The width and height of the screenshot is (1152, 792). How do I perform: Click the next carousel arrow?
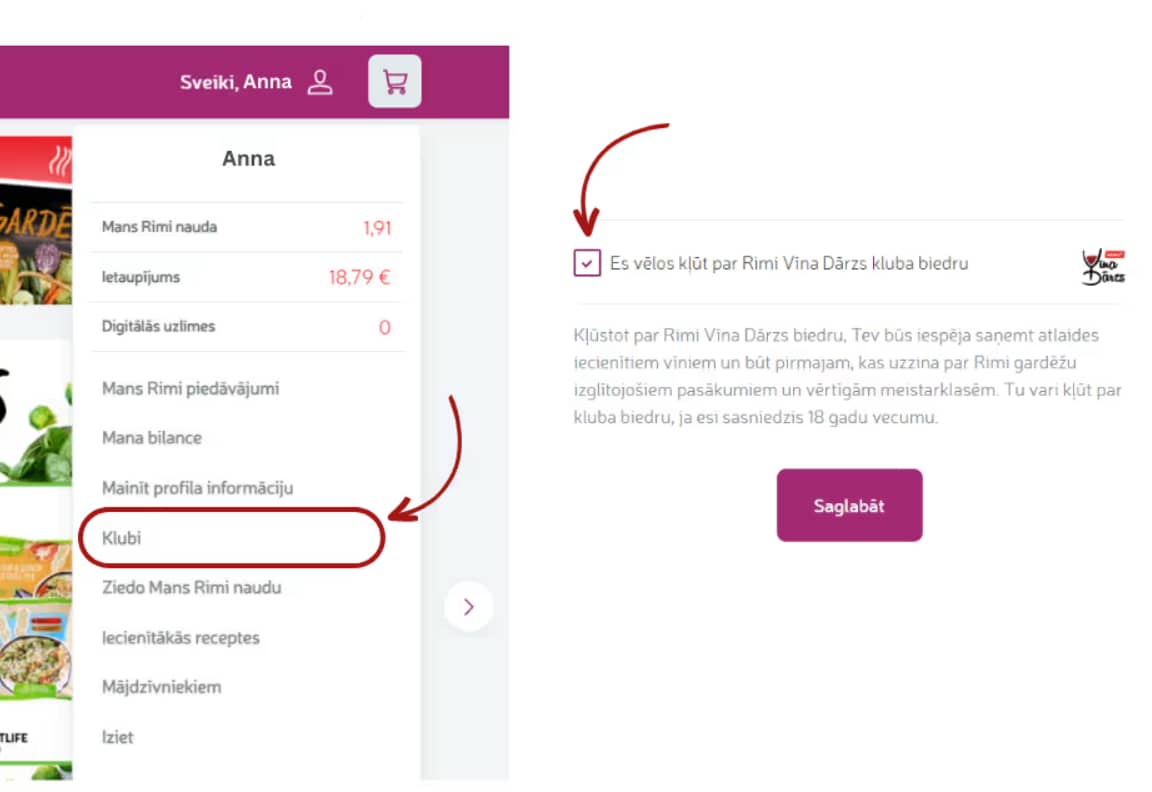(x=469, y=606)
